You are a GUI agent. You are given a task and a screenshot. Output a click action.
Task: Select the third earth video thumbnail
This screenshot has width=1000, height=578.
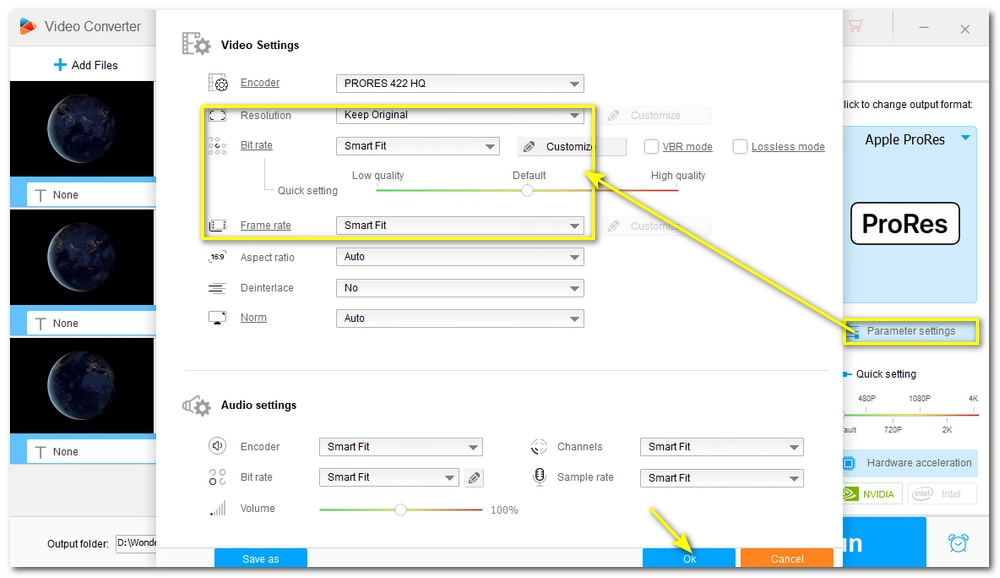click(x=82, y=386)
